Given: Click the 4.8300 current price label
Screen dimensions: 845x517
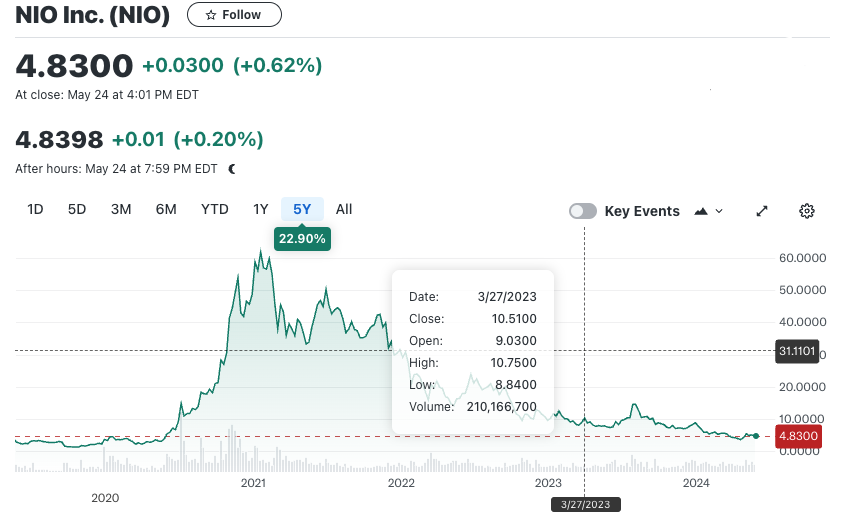Looking at the screenshot, I should pyautogui.click(x=800, y=436).
